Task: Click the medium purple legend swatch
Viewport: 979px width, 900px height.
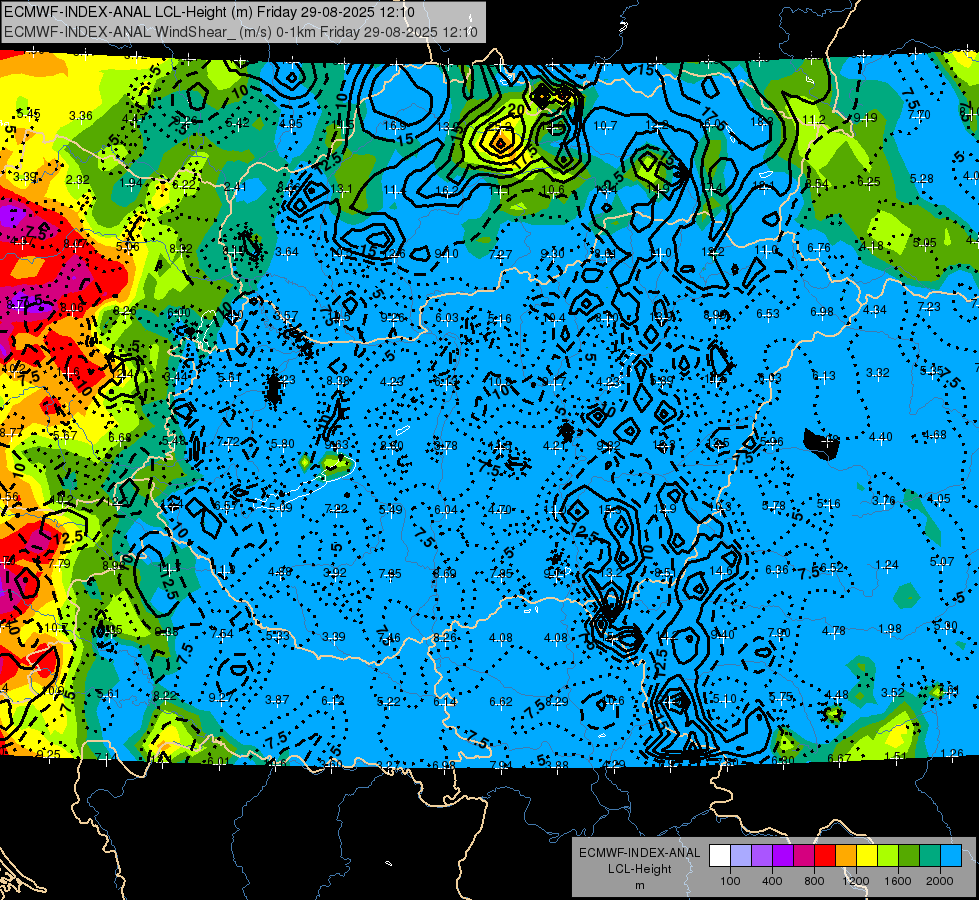Action: pyautogui.click(x=762, y=856)
